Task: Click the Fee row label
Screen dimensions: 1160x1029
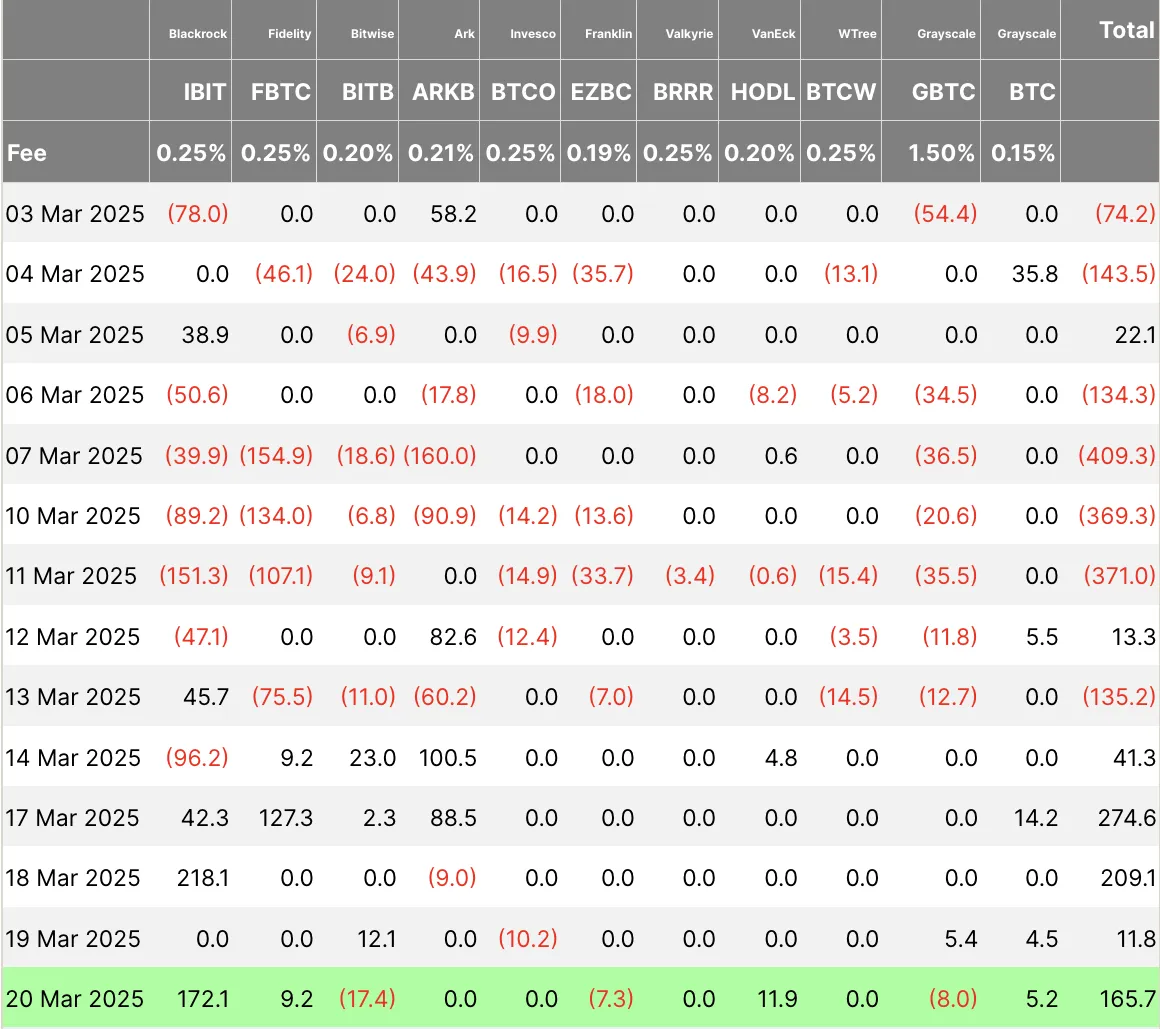Action: coord(27,153)
